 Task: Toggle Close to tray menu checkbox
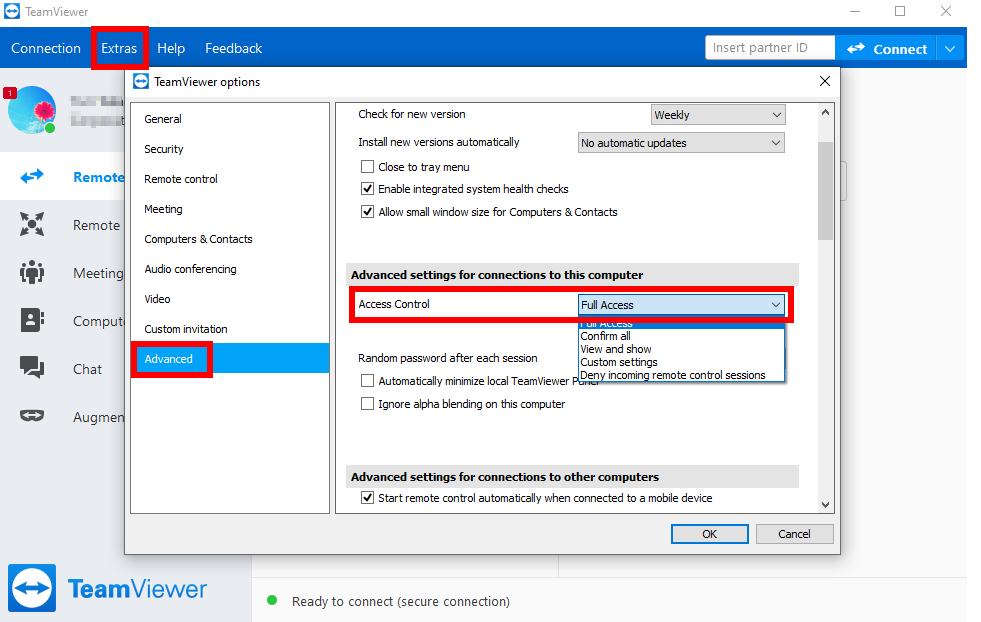(367, 167)
